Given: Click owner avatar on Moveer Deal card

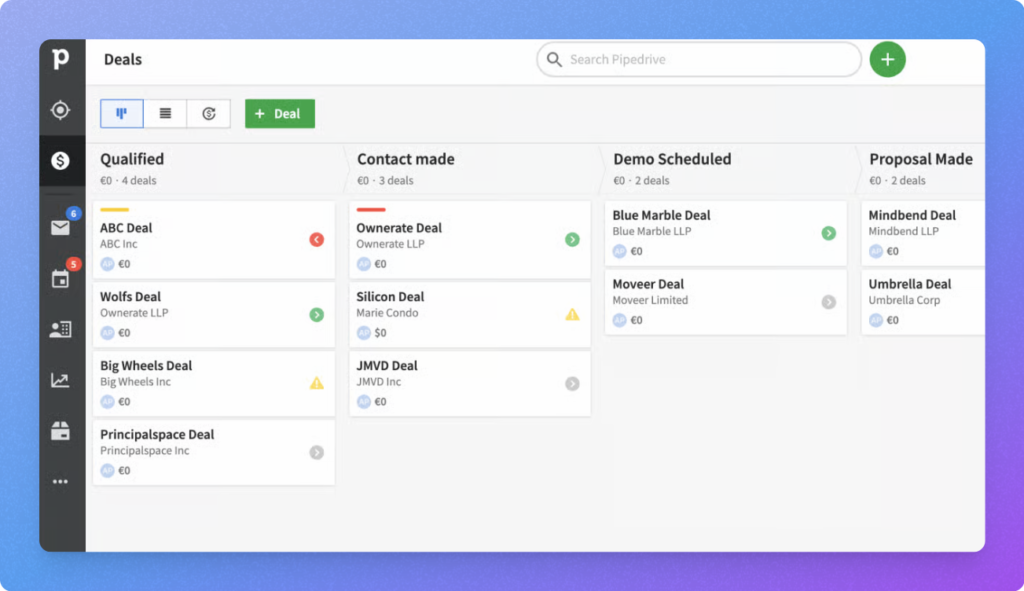Looking at the screenshot, I should tap(620, 320).
